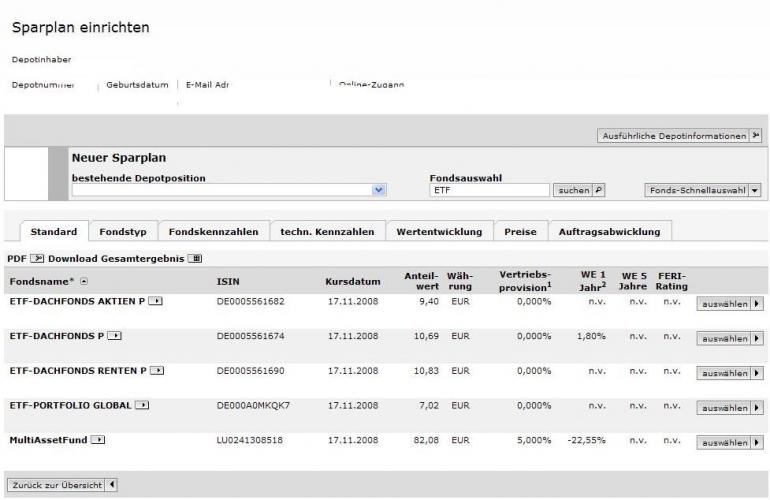Image resolution: width=770 pixels, height=500 pixels.
Task: Open details icon next to MultiAssetFund
Action: (99, 439)
